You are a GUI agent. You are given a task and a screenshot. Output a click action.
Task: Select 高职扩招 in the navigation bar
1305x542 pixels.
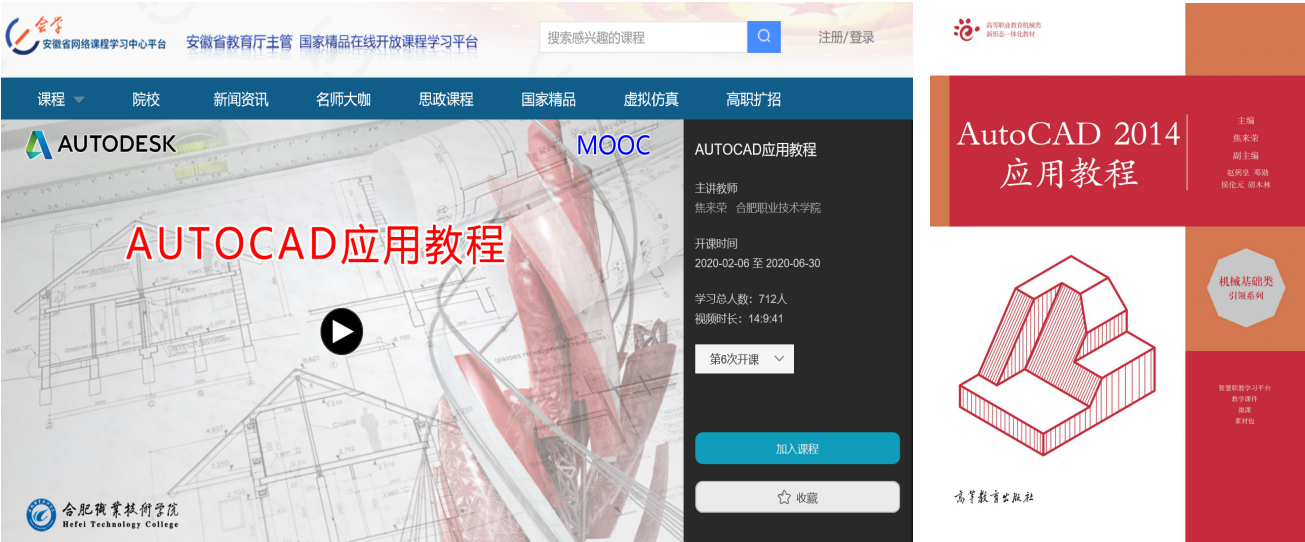click(x=753, y=99)
